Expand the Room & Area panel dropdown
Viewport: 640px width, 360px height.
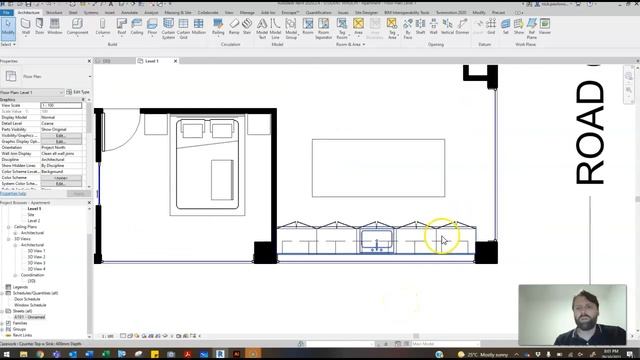[351, 44]
